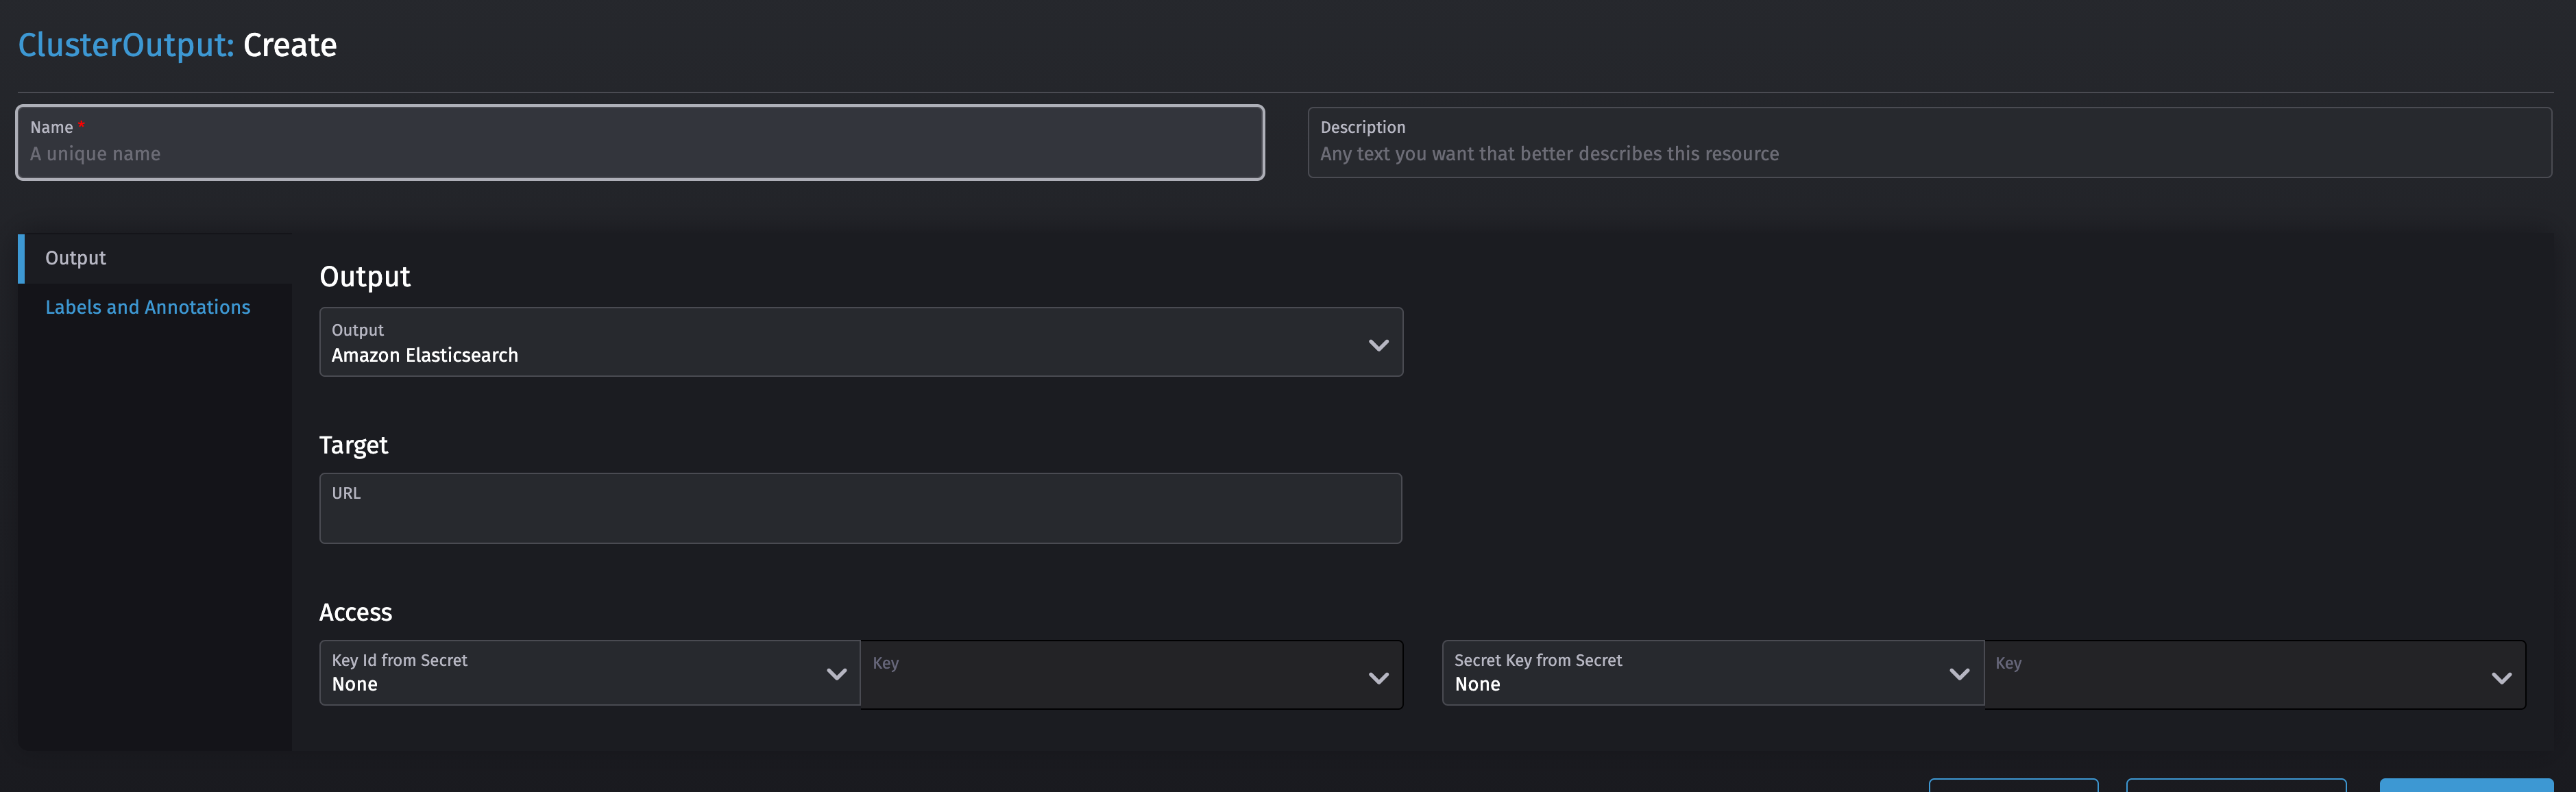Click the Secret Key from Secret chevron
Image resolution: width=2576 pixels, height=792 pixels.
point(1958,673)
